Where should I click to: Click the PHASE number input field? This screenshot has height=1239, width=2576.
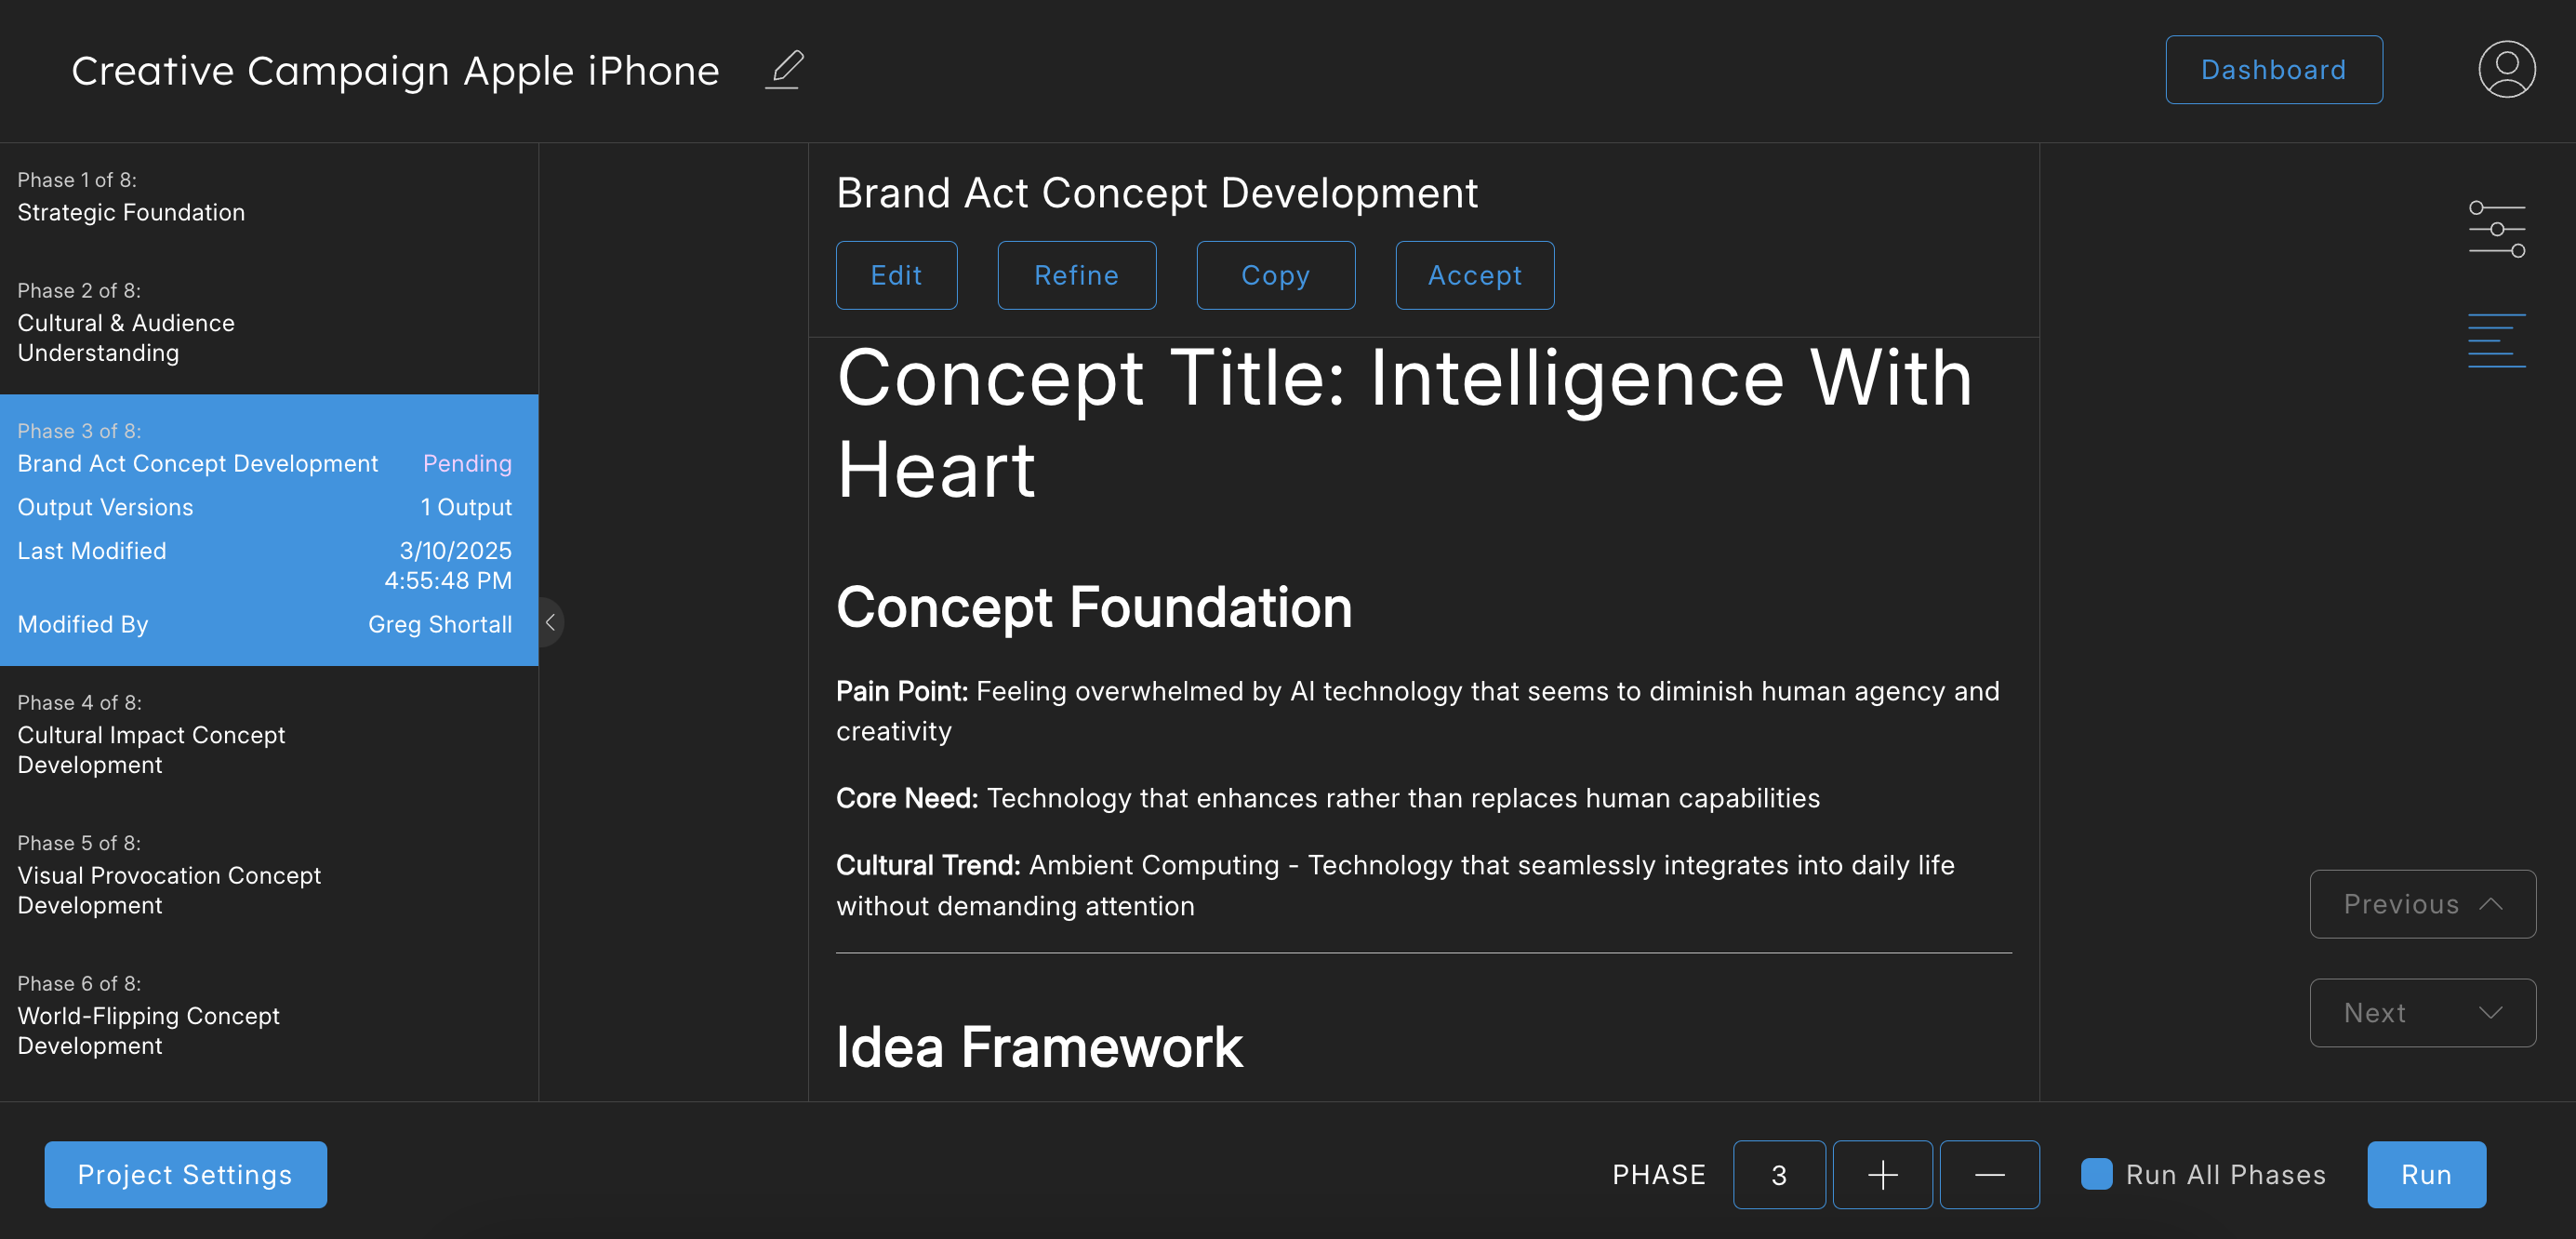pyautogui.click(x=1778, y=1174)
